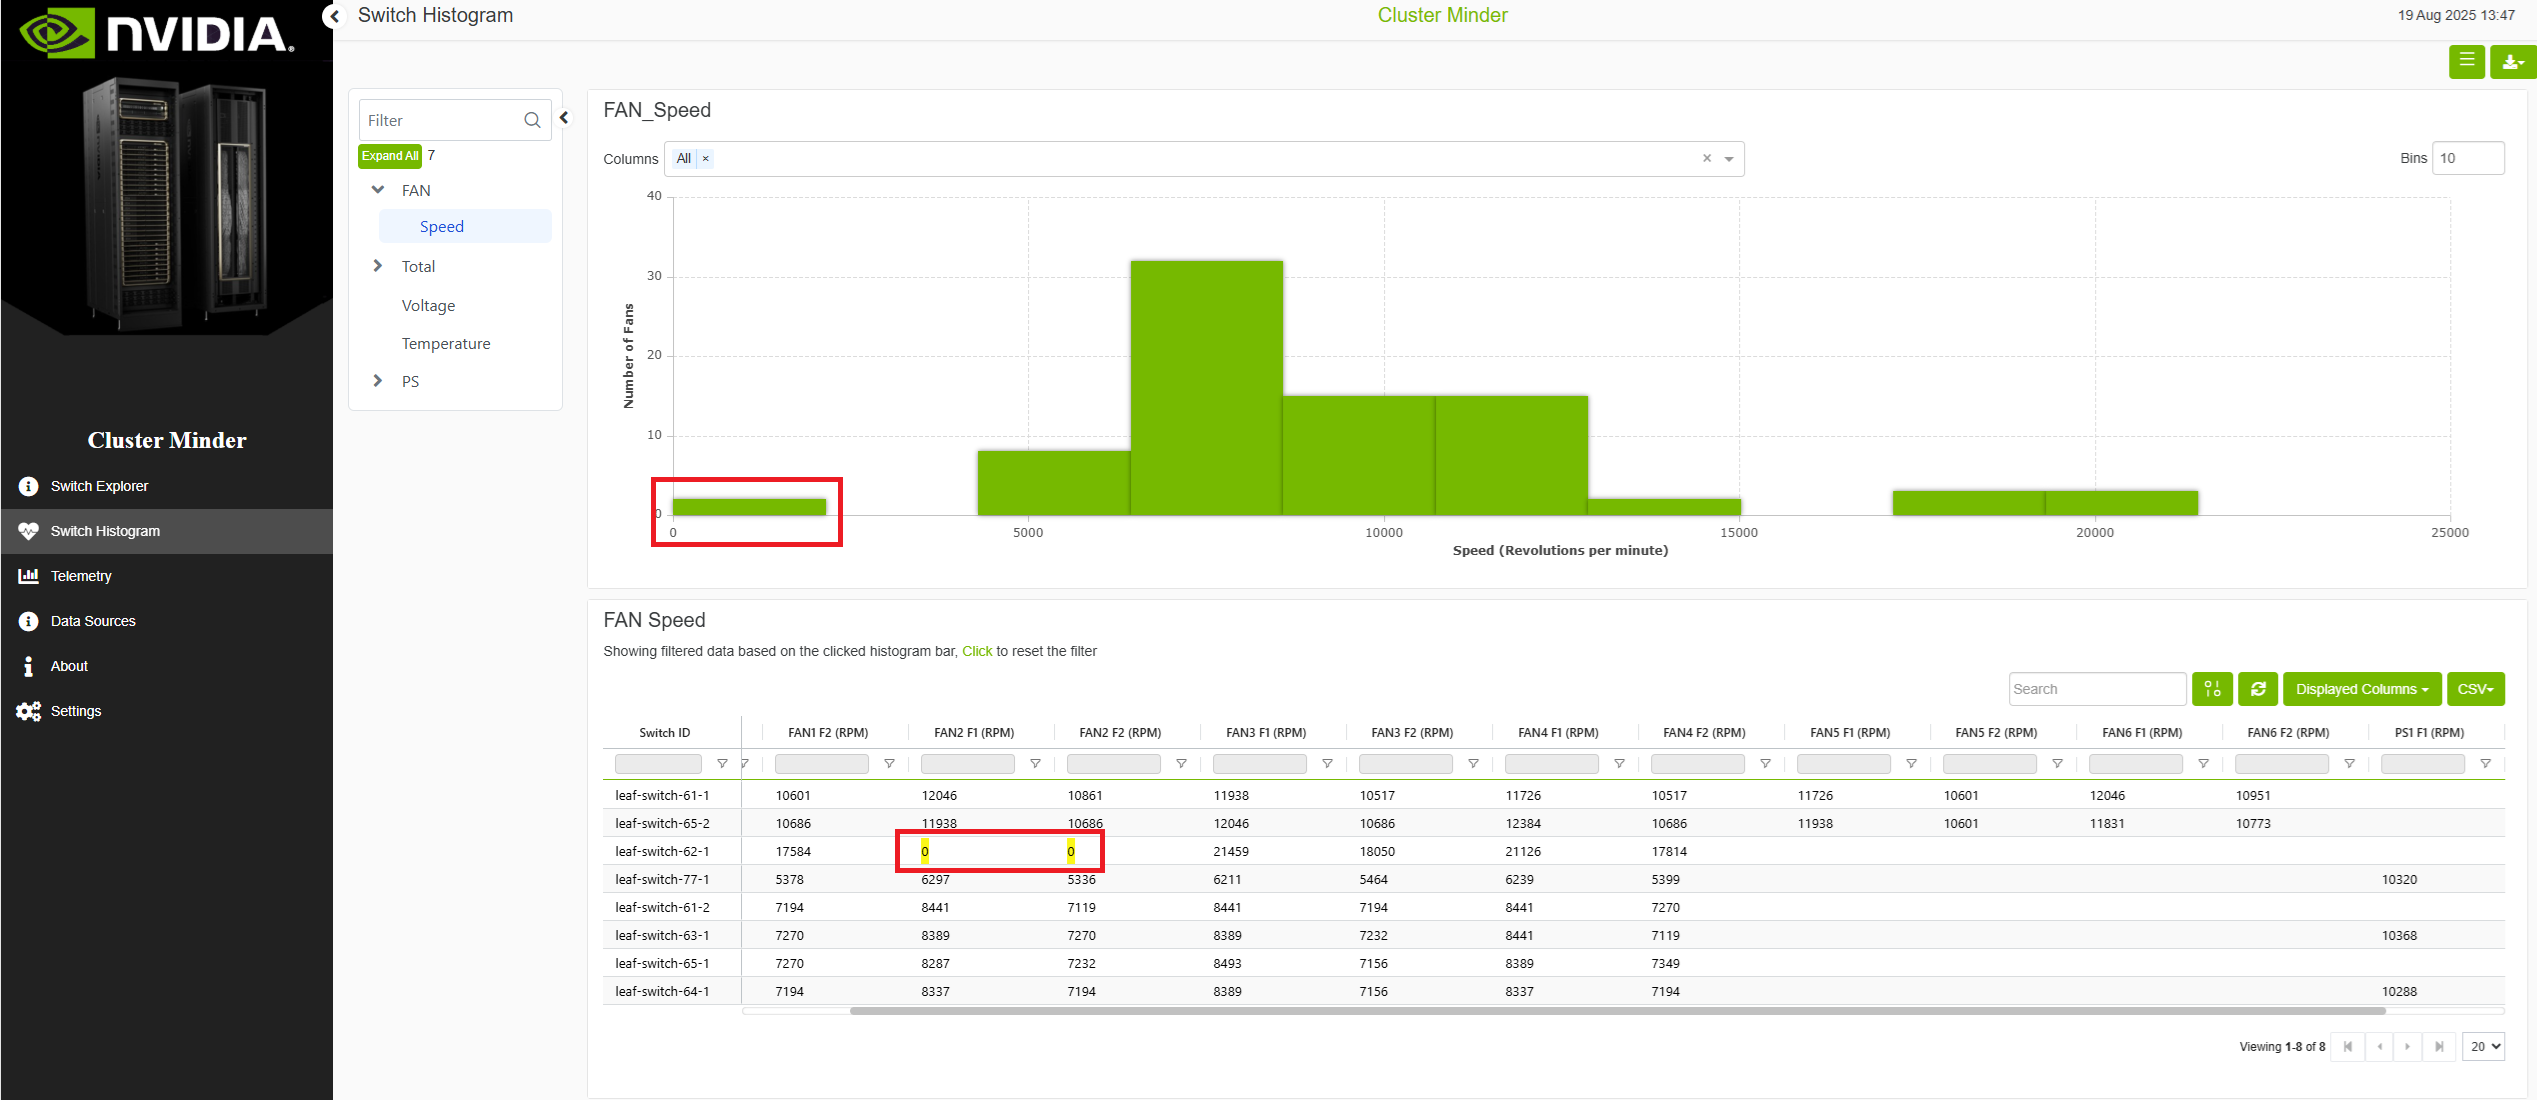Click the 'Click' link to reset the filter

pos(977,651)
